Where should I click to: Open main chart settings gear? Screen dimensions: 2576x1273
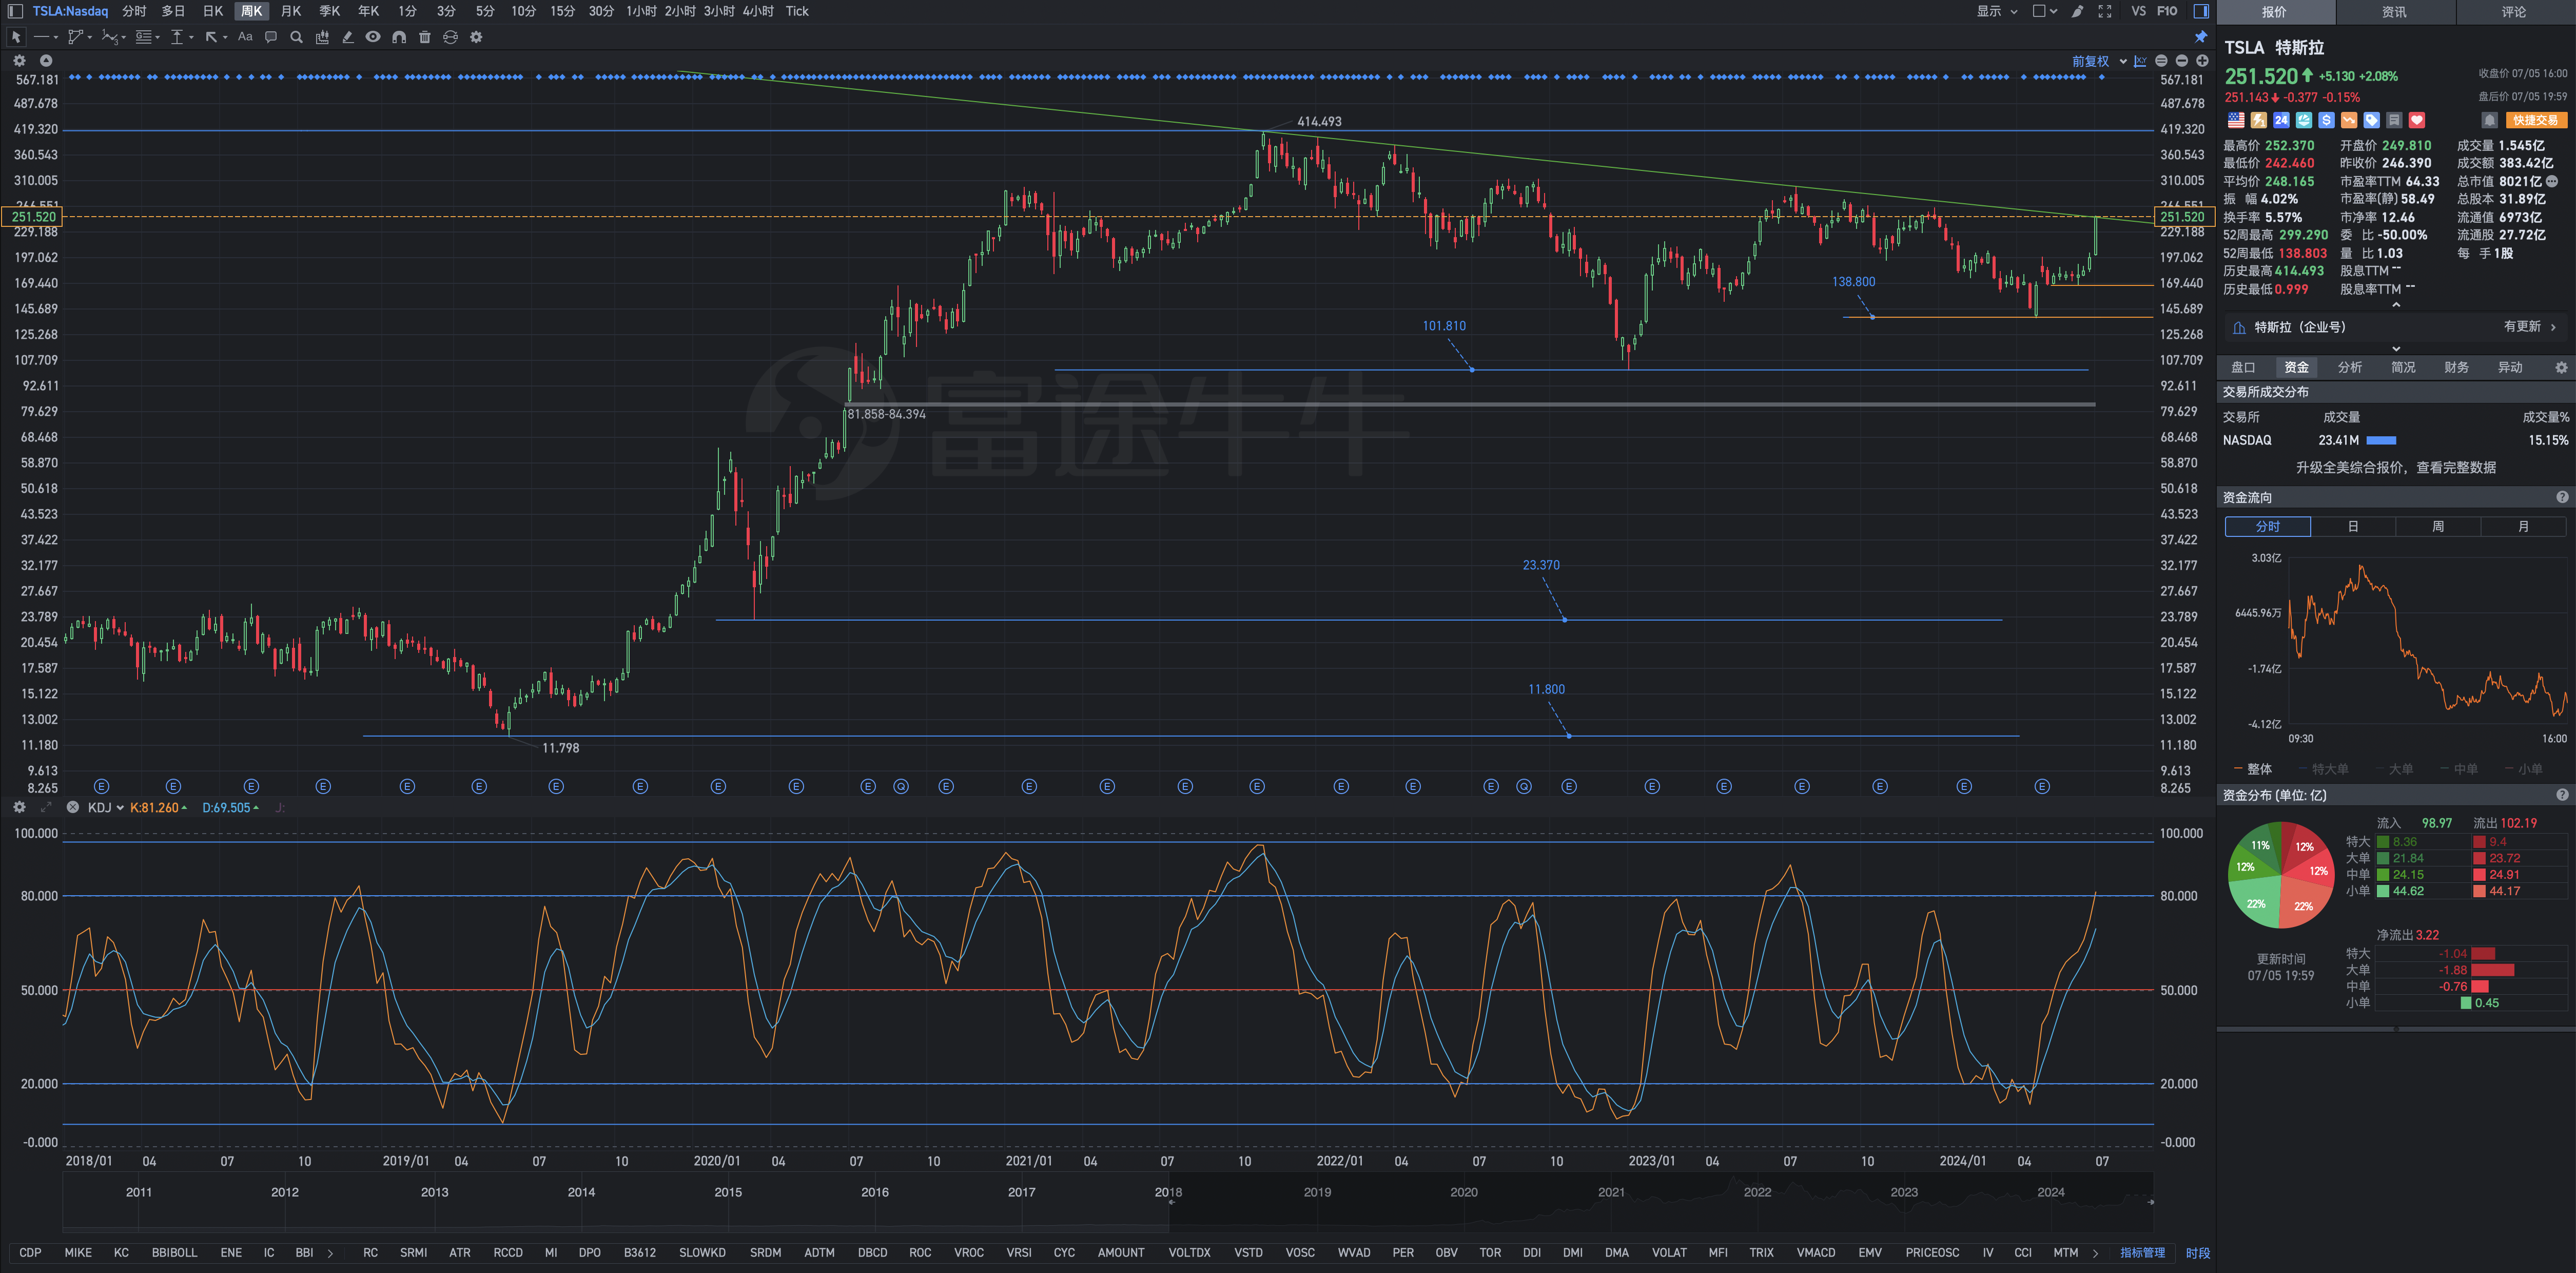coord(19,61)
